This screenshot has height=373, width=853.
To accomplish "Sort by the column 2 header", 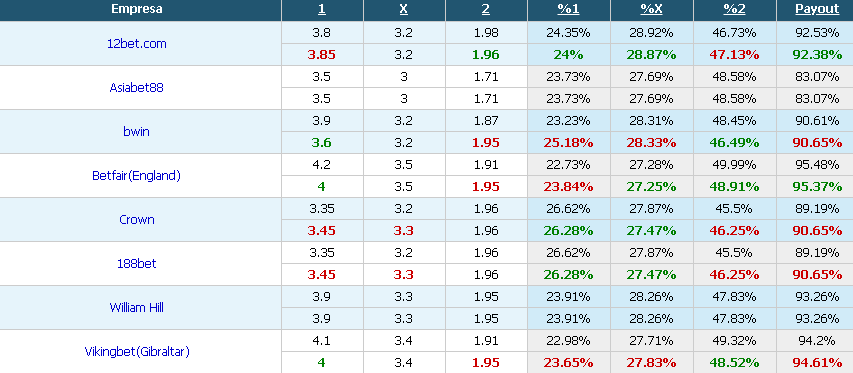I will [x=486, y=9].
